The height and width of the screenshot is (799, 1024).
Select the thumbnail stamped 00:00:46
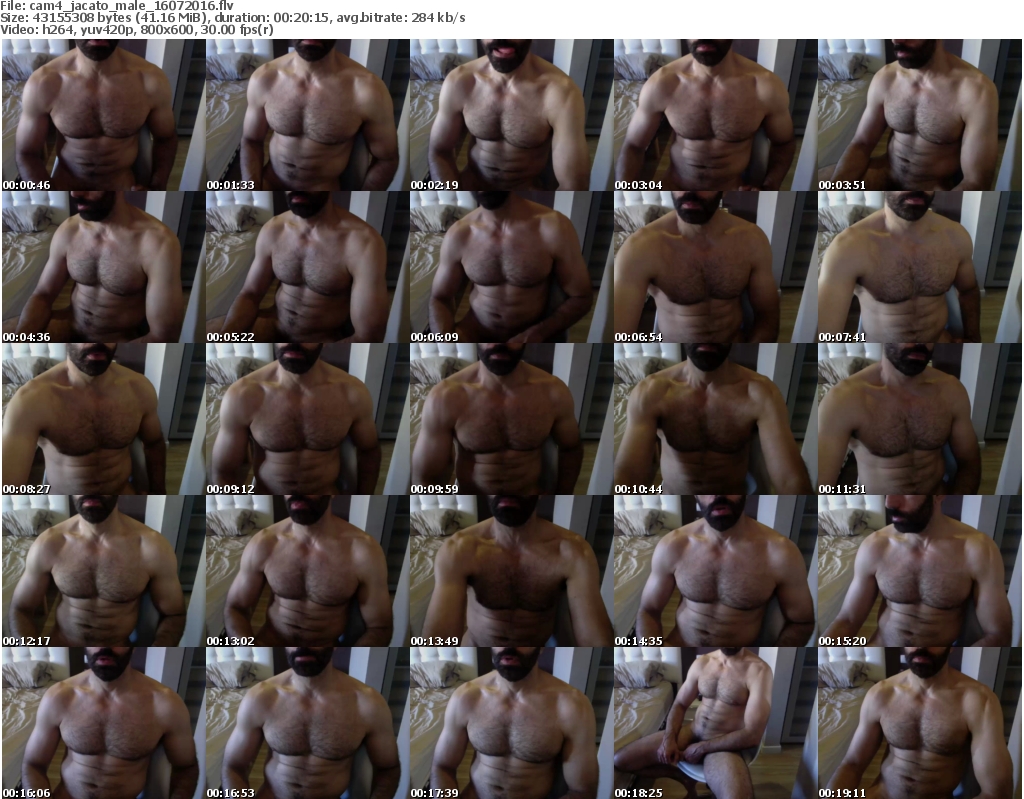103,115
